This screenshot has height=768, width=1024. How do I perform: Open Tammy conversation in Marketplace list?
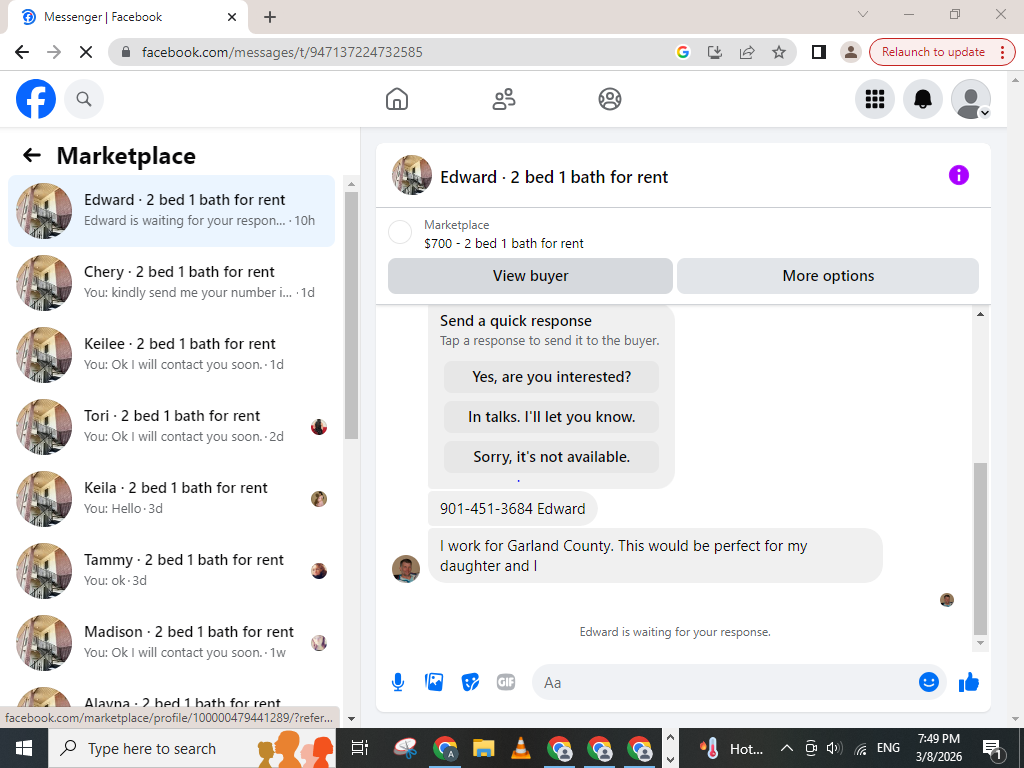coord(172,570)
